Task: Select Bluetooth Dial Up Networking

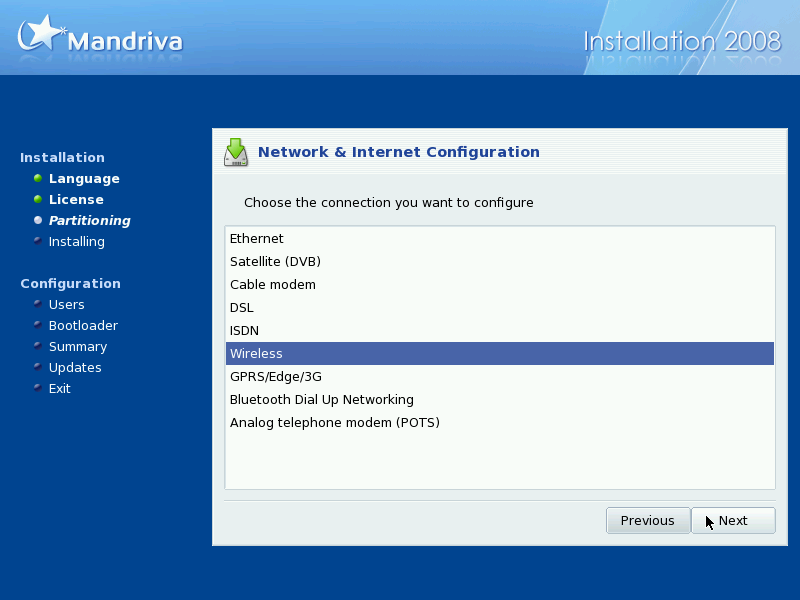Action: click(x=499, y=399)
